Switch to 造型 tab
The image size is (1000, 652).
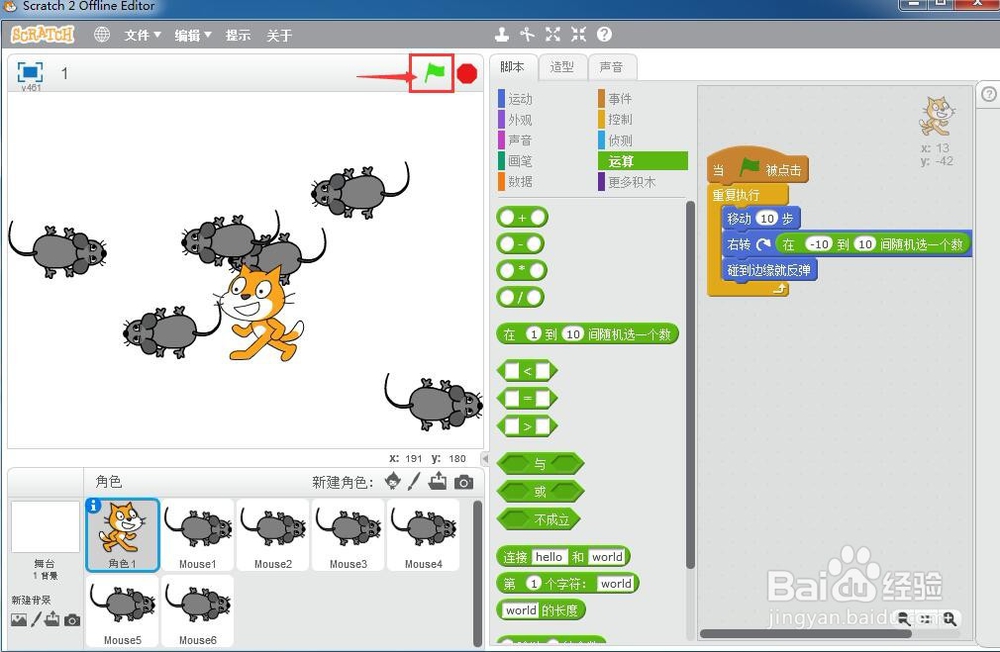(x=562, y=66)
